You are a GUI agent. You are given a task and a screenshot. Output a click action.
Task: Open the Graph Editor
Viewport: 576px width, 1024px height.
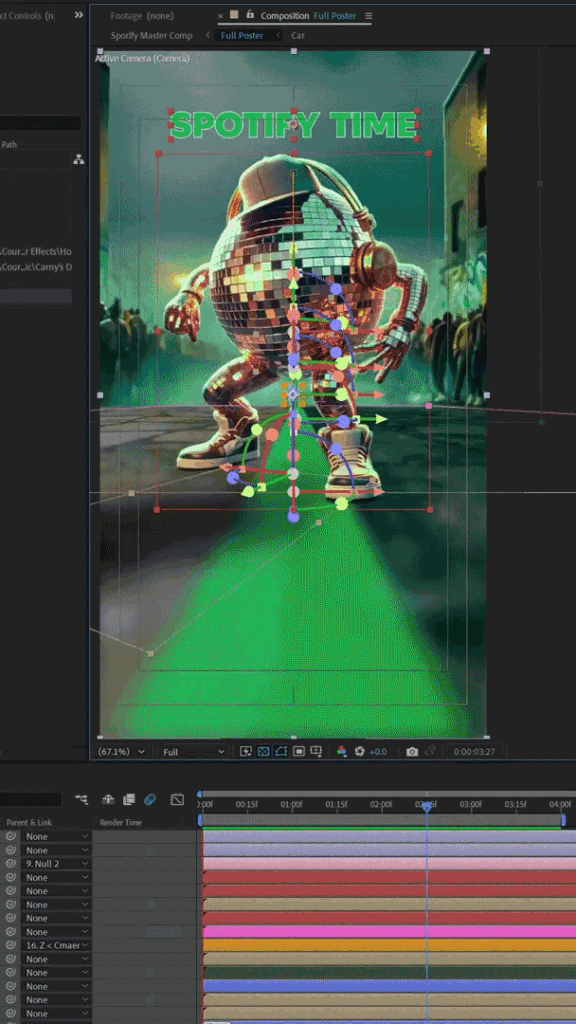click(178, 799)
